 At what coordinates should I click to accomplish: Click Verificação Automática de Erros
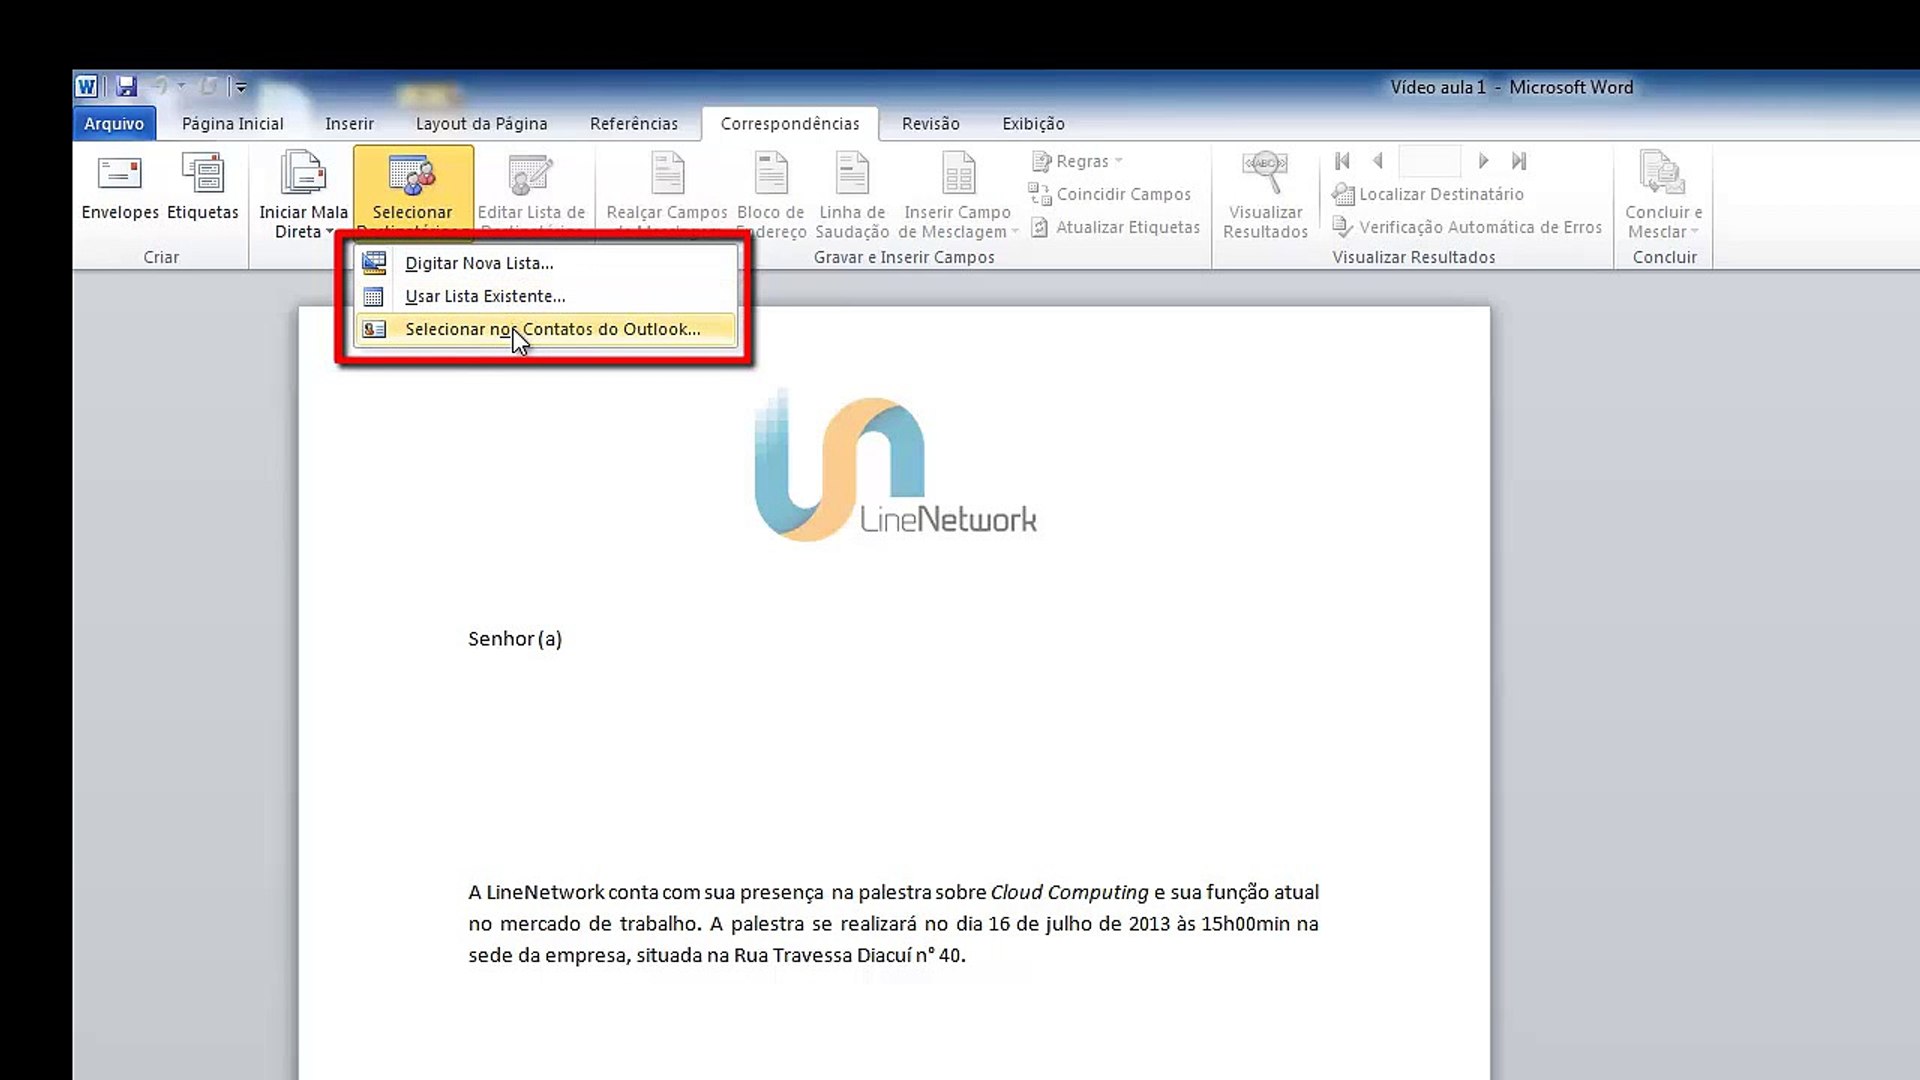1467,227
